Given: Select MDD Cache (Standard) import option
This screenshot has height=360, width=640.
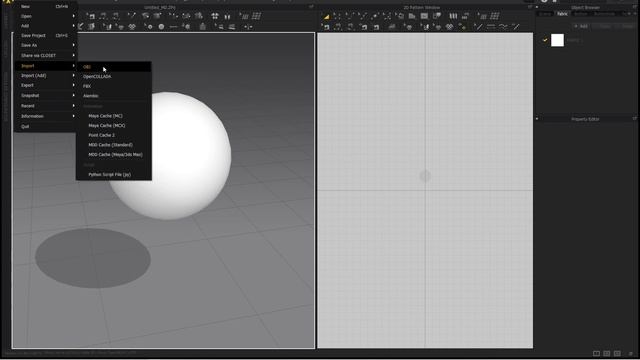Looking at the screenshot, I should coord(113,145).
